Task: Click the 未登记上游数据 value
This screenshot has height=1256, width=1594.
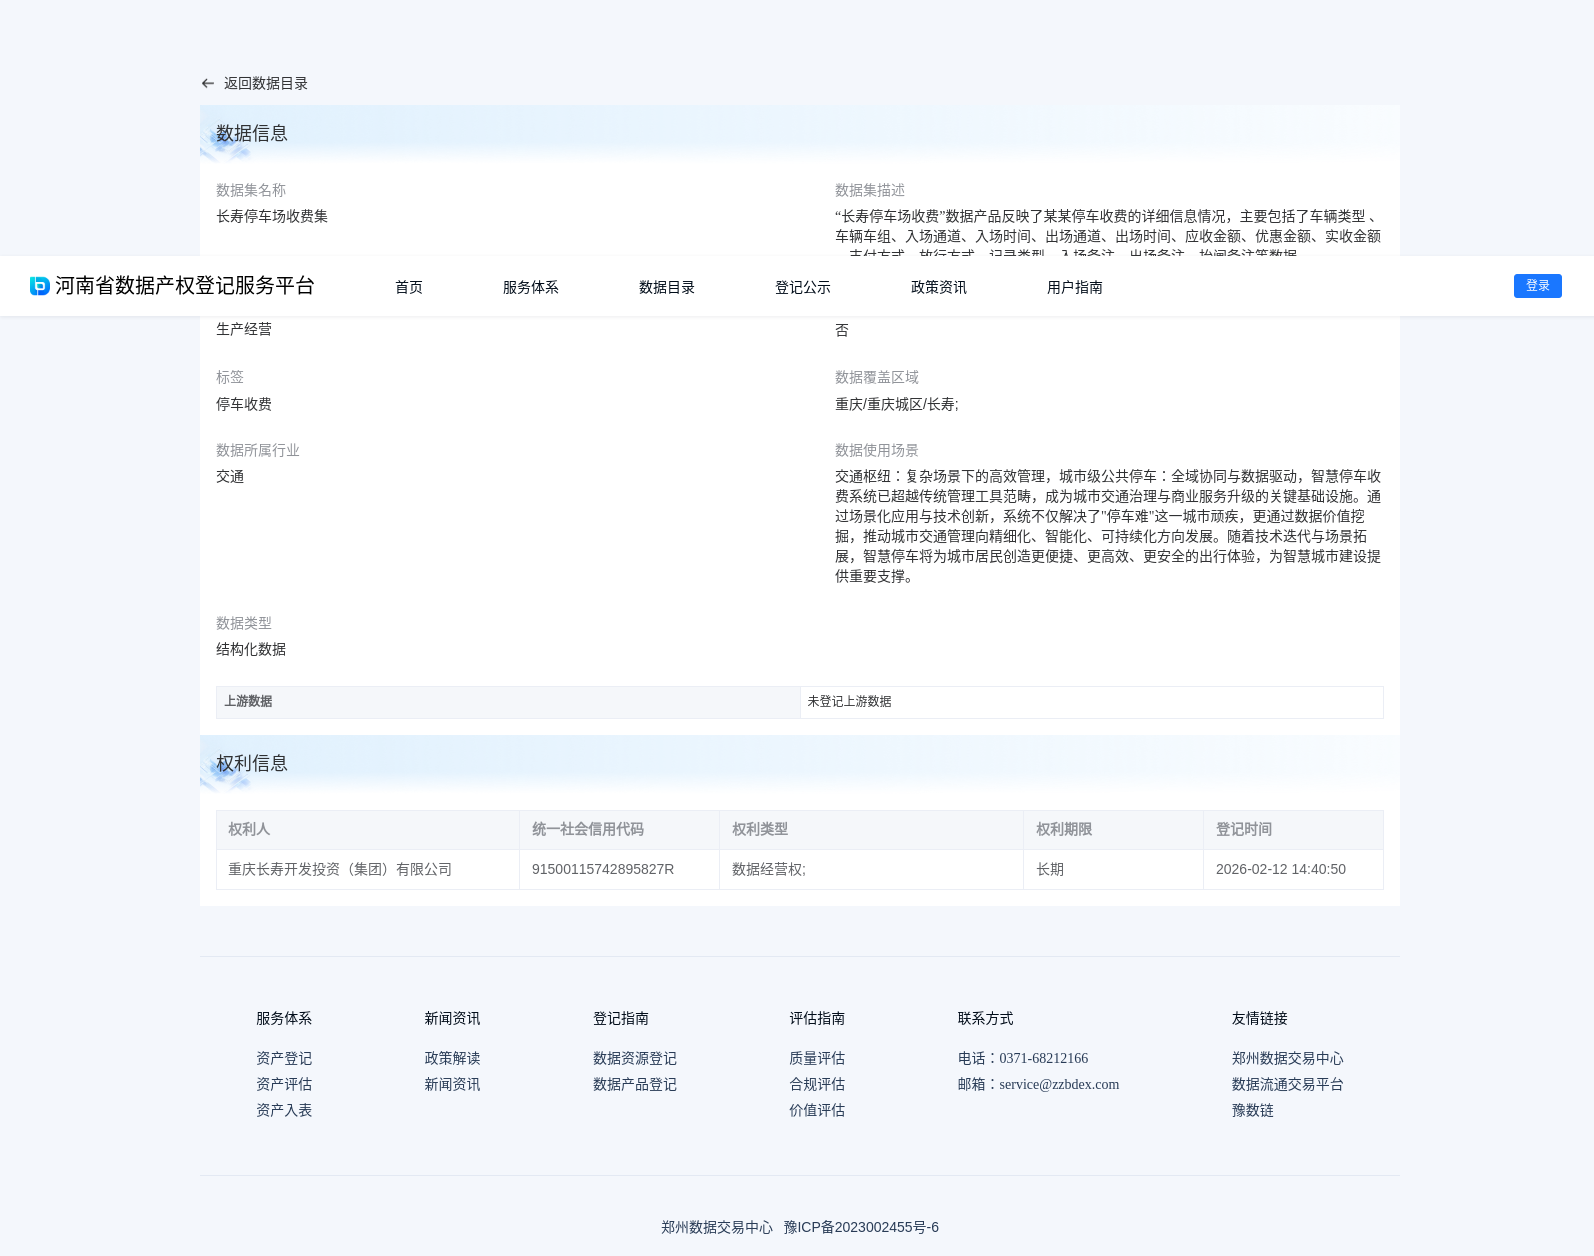Action: [849, 701]
